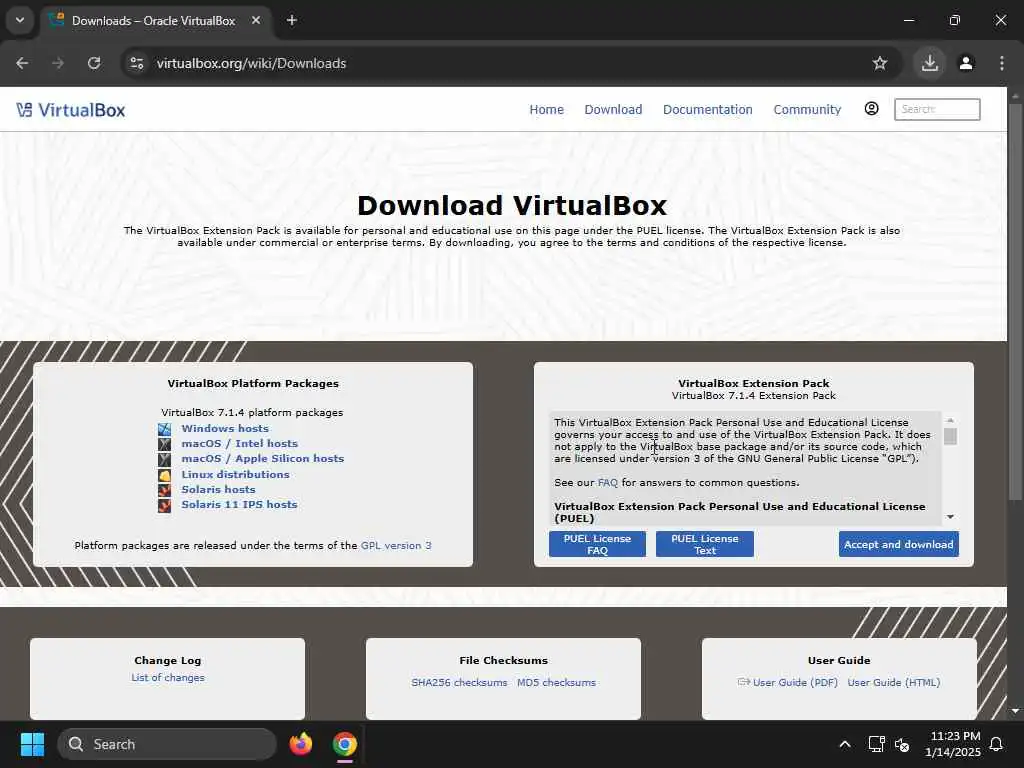Image resolution: width=1024 pixels, height=768 pixels.
Task: Click the address bar URL virtualbox.org/wiki/Downloads
Action: (251, 63)
